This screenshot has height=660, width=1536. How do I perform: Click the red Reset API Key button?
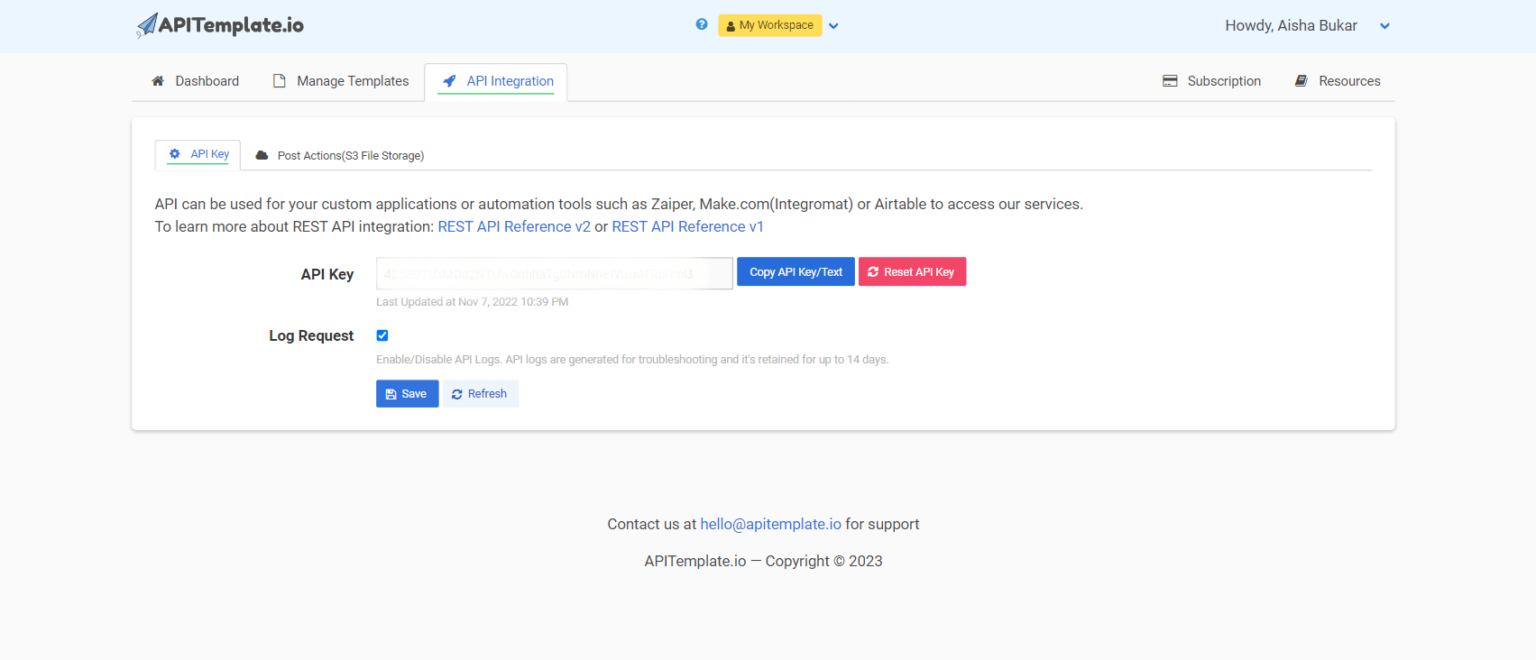pyautogui.click(x=912, y=272)
